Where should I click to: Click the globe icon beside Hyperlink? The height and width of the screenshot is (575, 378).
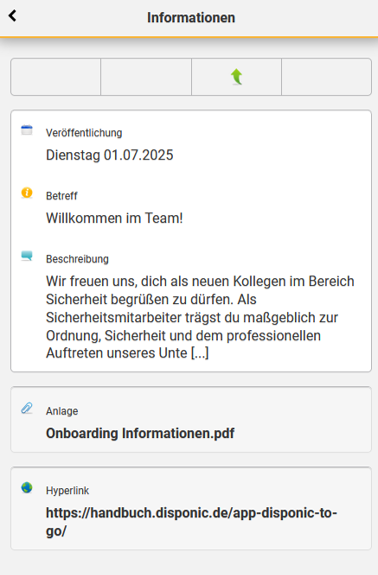click(27, 488)
